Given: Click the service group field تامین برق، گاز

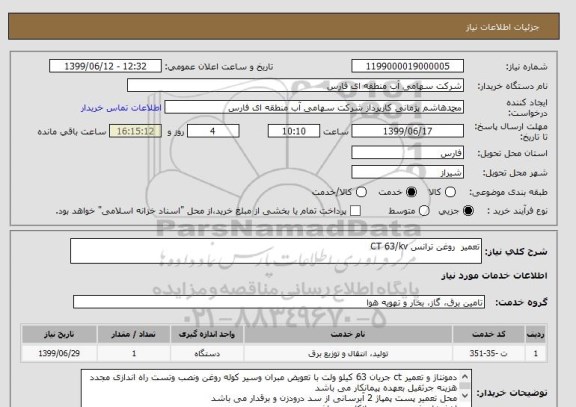Looking at the screenshot, I should click(x=279, y=302).
